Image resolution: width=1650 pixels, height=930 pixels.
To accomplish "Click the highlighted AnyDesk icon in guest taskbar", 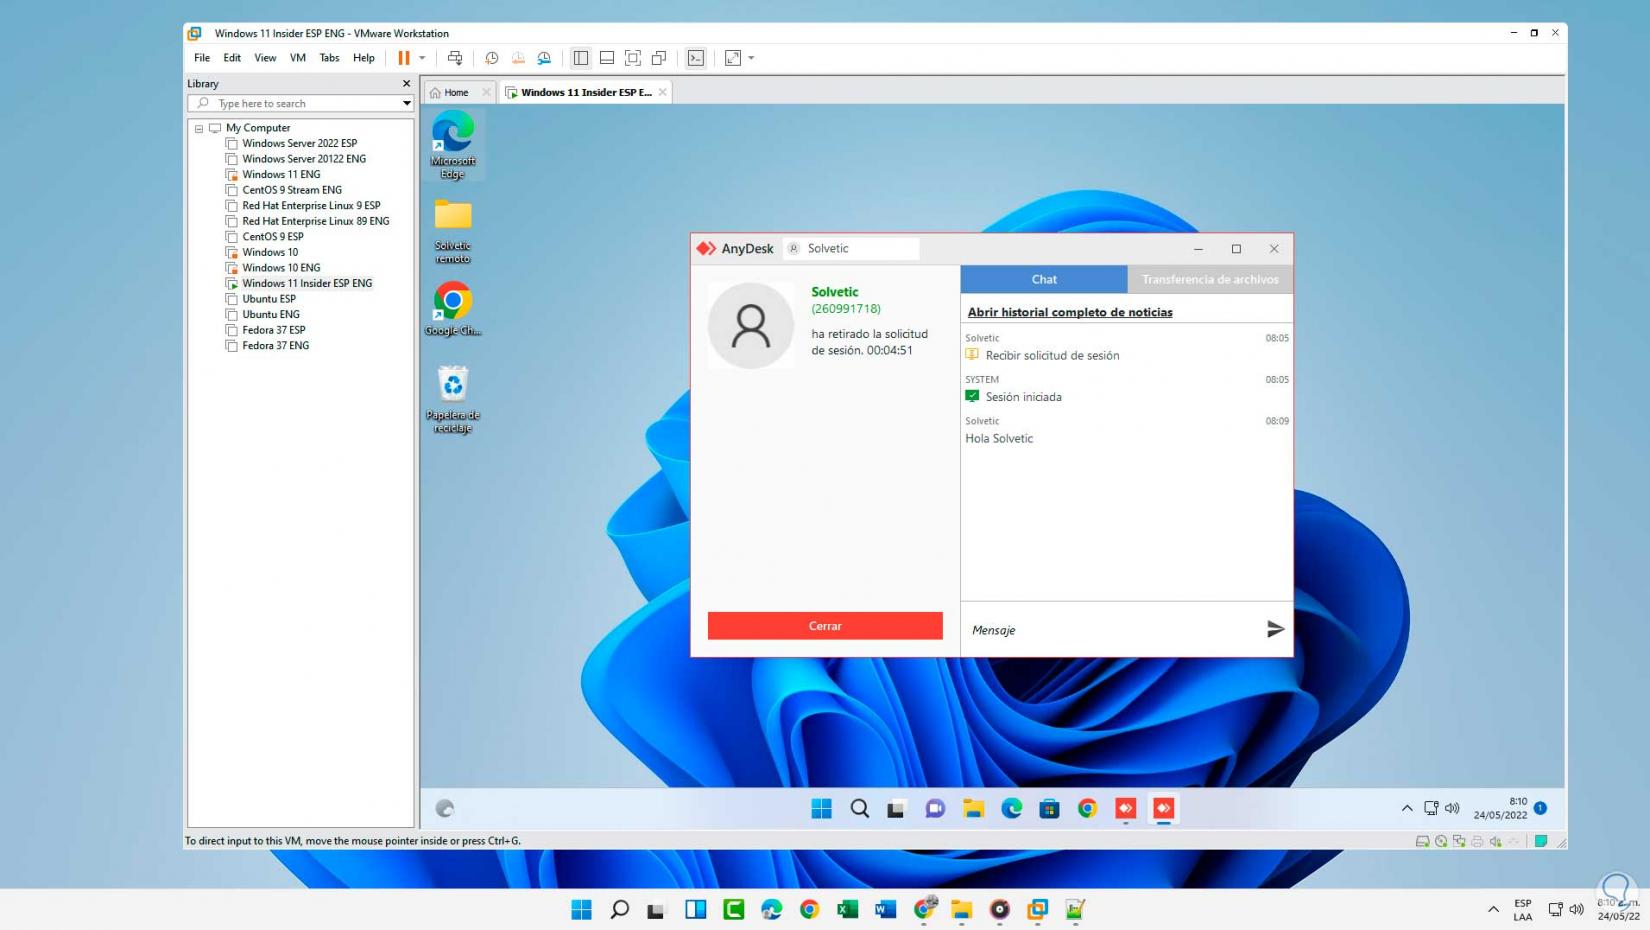I will click(1164, 808).
